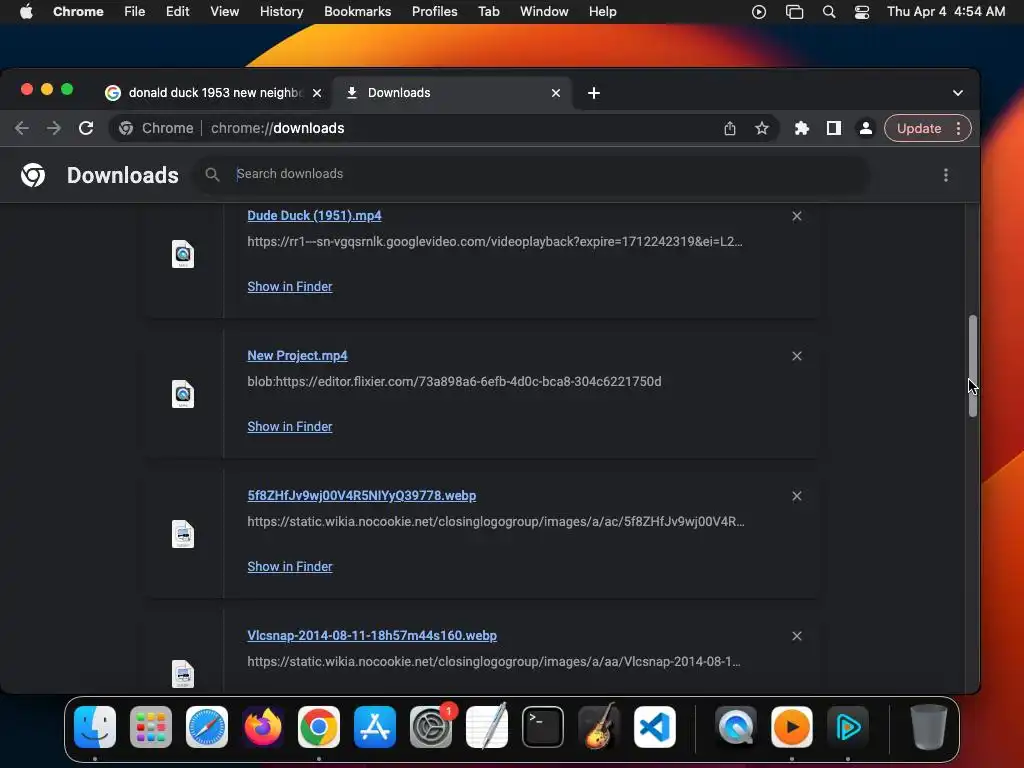This screenshot has width=1024, height=768.
Task: Open New Project.mp4 file link
Action: (x=297, y=355)
